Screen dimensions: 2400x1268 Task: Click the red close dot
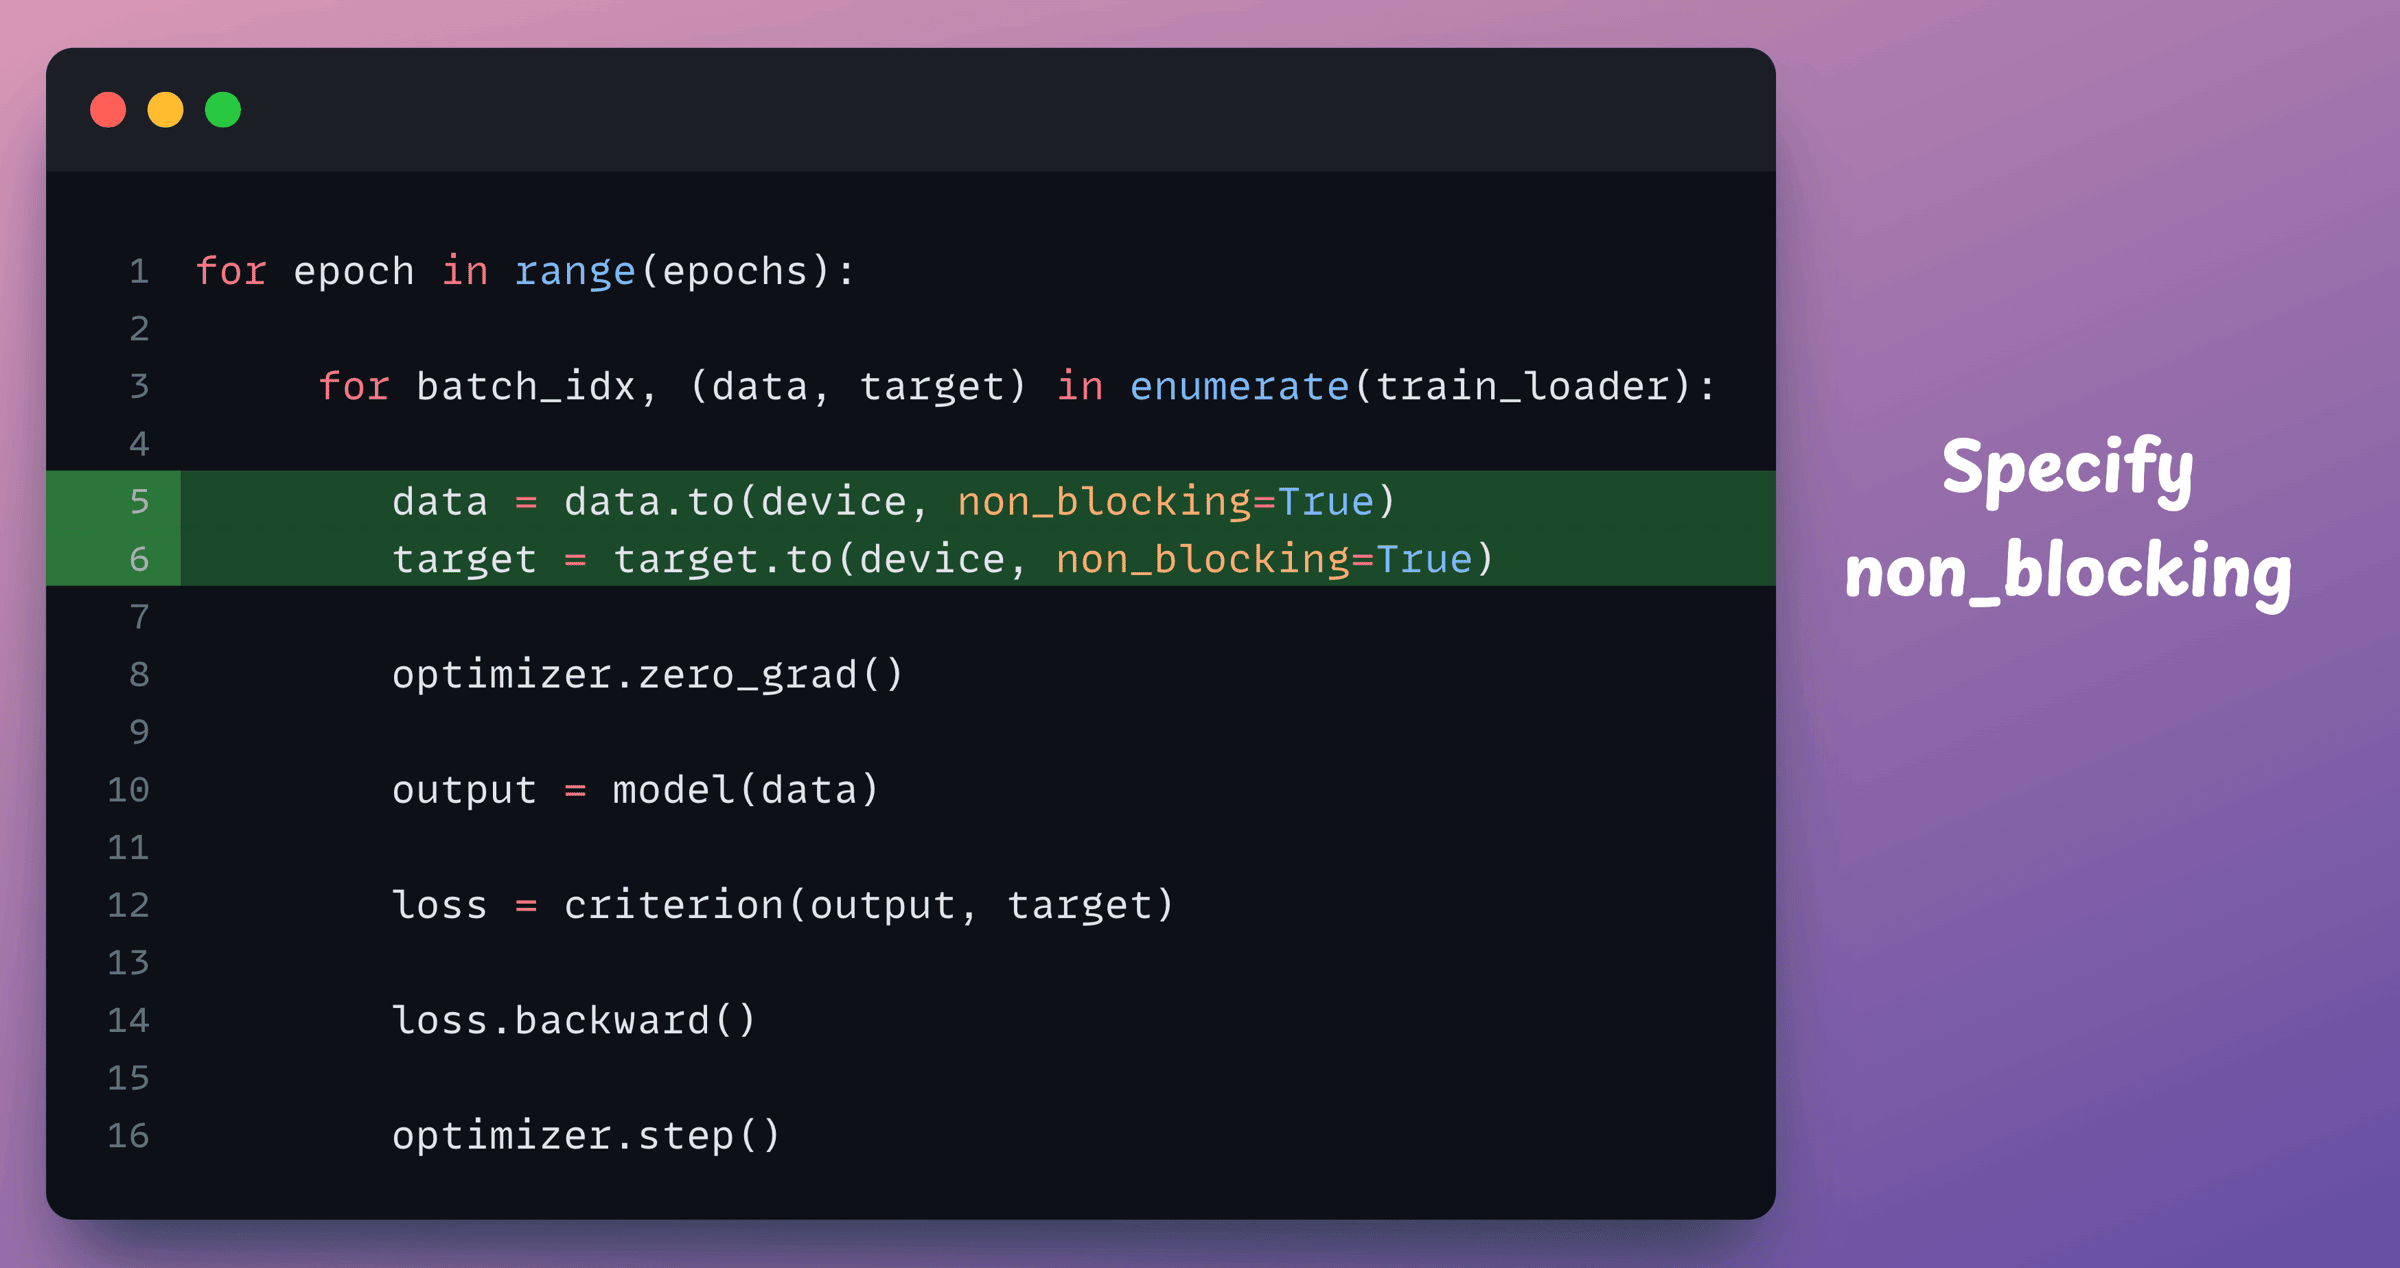[108, 110]
